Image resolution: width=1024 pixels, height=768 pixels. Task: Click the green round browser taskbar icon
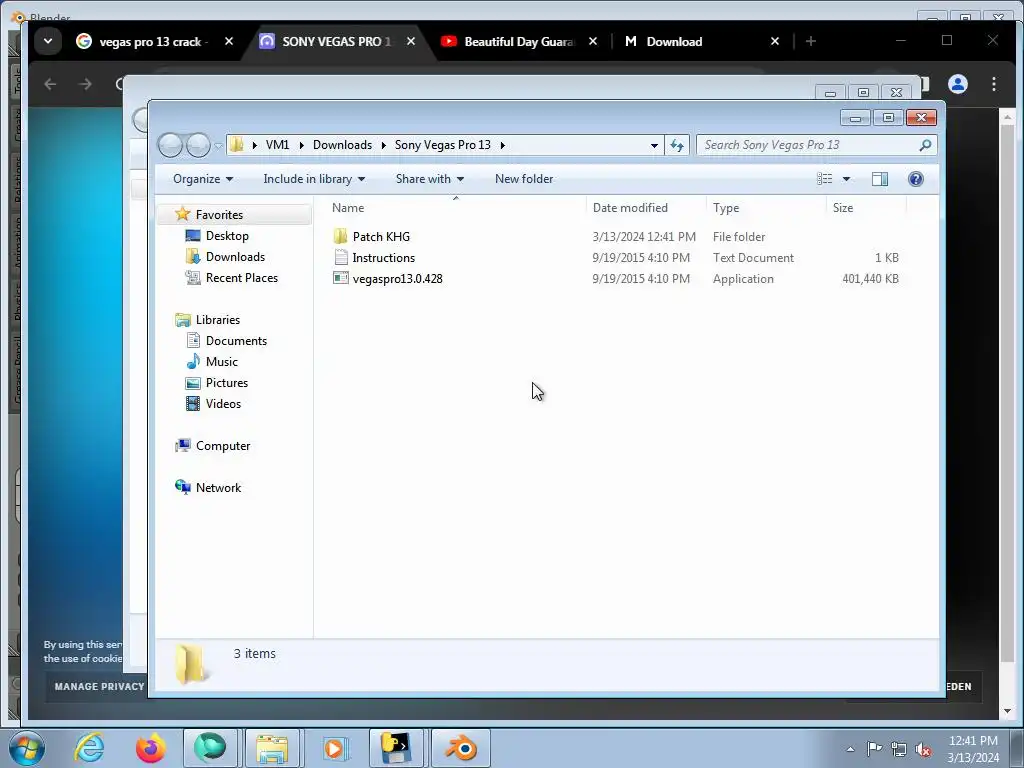[210, 748]
